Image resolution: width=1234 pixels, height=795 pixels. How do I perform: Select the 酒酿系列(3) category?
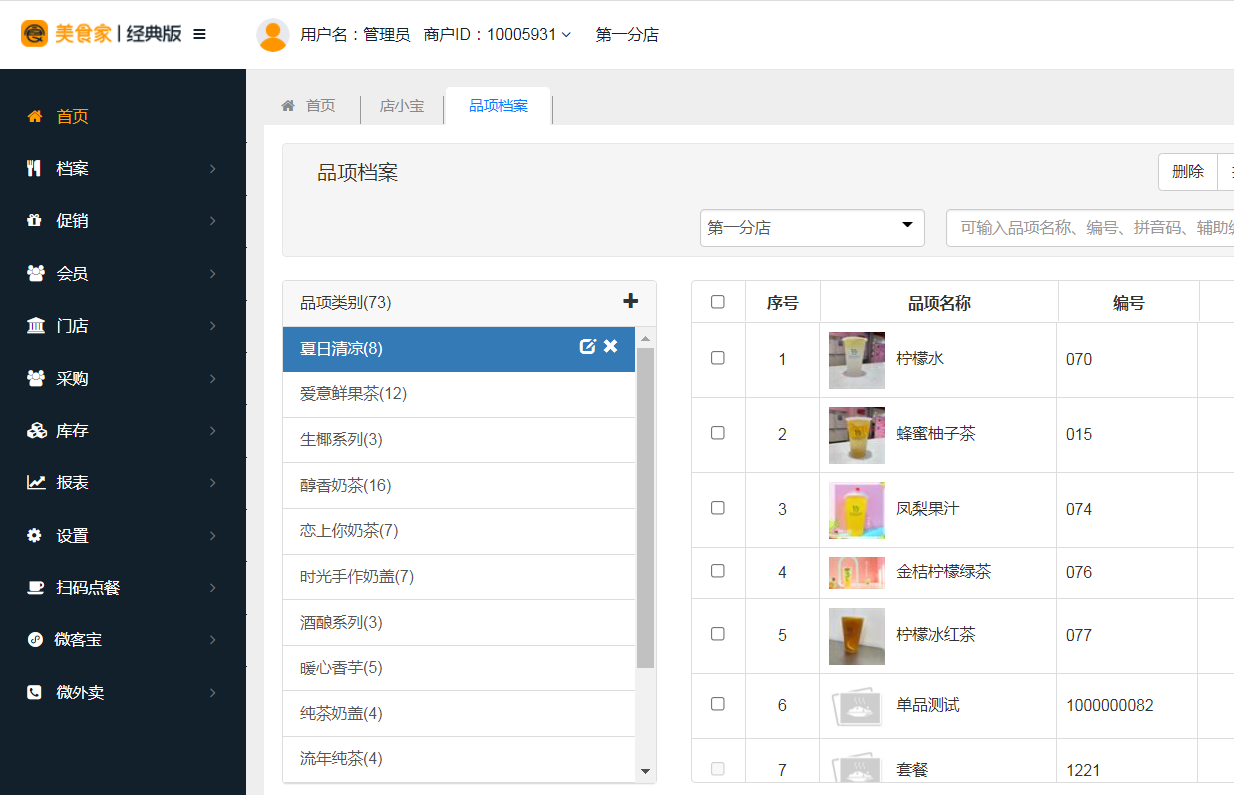pos(459,622)
